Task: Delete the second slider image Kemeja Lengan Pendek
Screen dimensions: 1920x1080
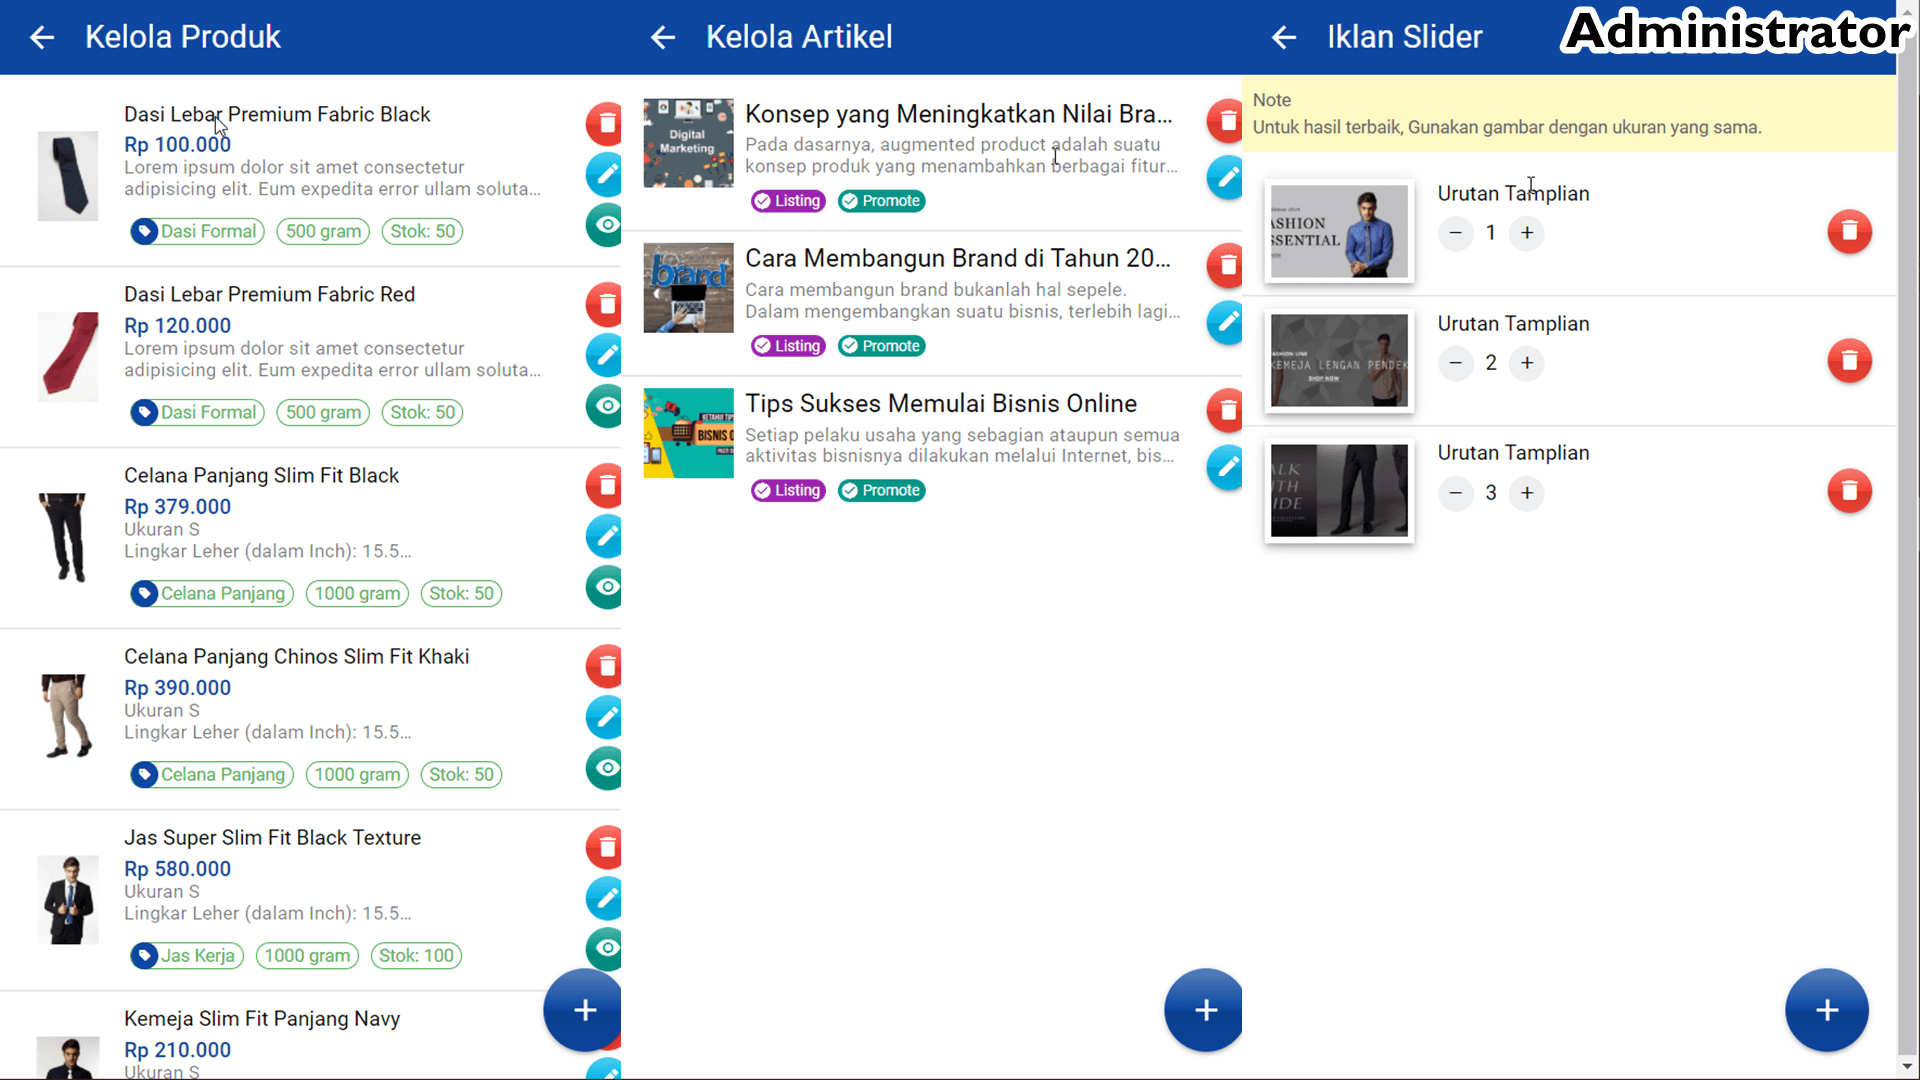Action: (x=1849, y=361)
